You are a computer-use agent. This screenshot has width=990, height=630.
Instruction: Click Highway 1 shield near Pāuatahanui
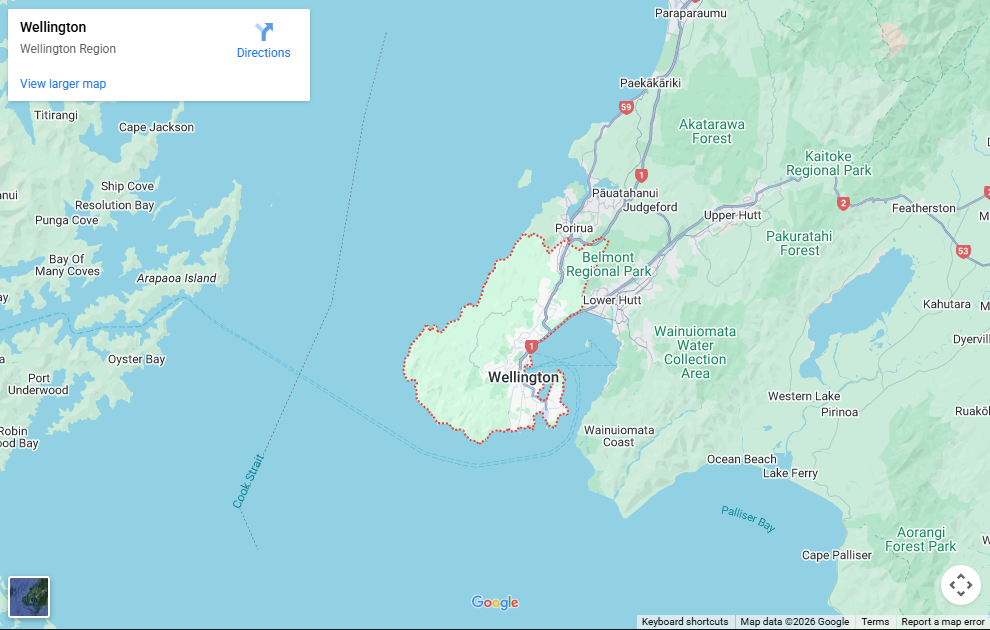tap(641, 175)
